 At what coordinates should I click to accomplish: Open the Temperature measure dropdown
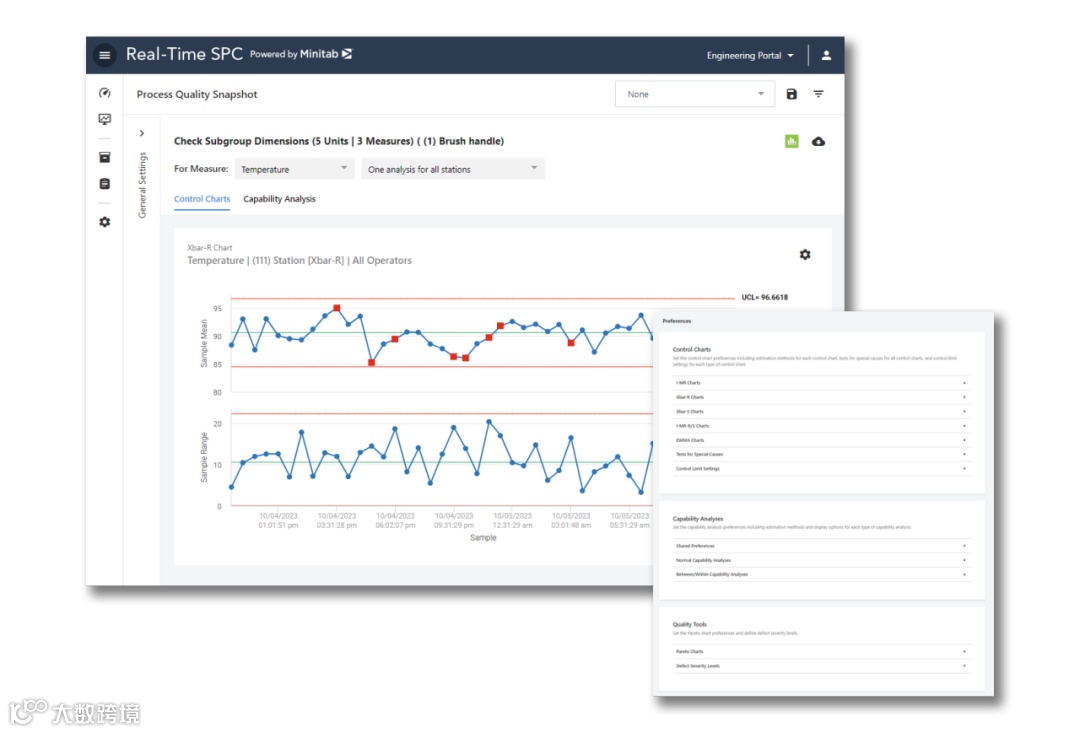coord(294,169)
